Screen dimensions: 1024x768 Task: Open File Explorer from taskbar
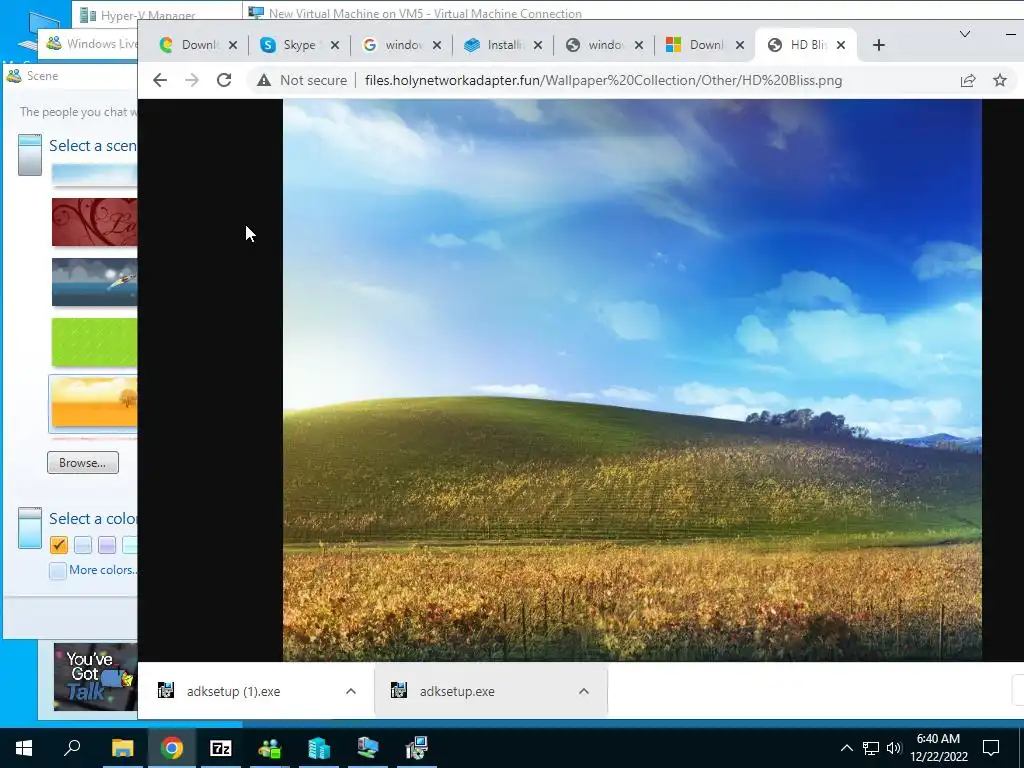coord(122,748)
